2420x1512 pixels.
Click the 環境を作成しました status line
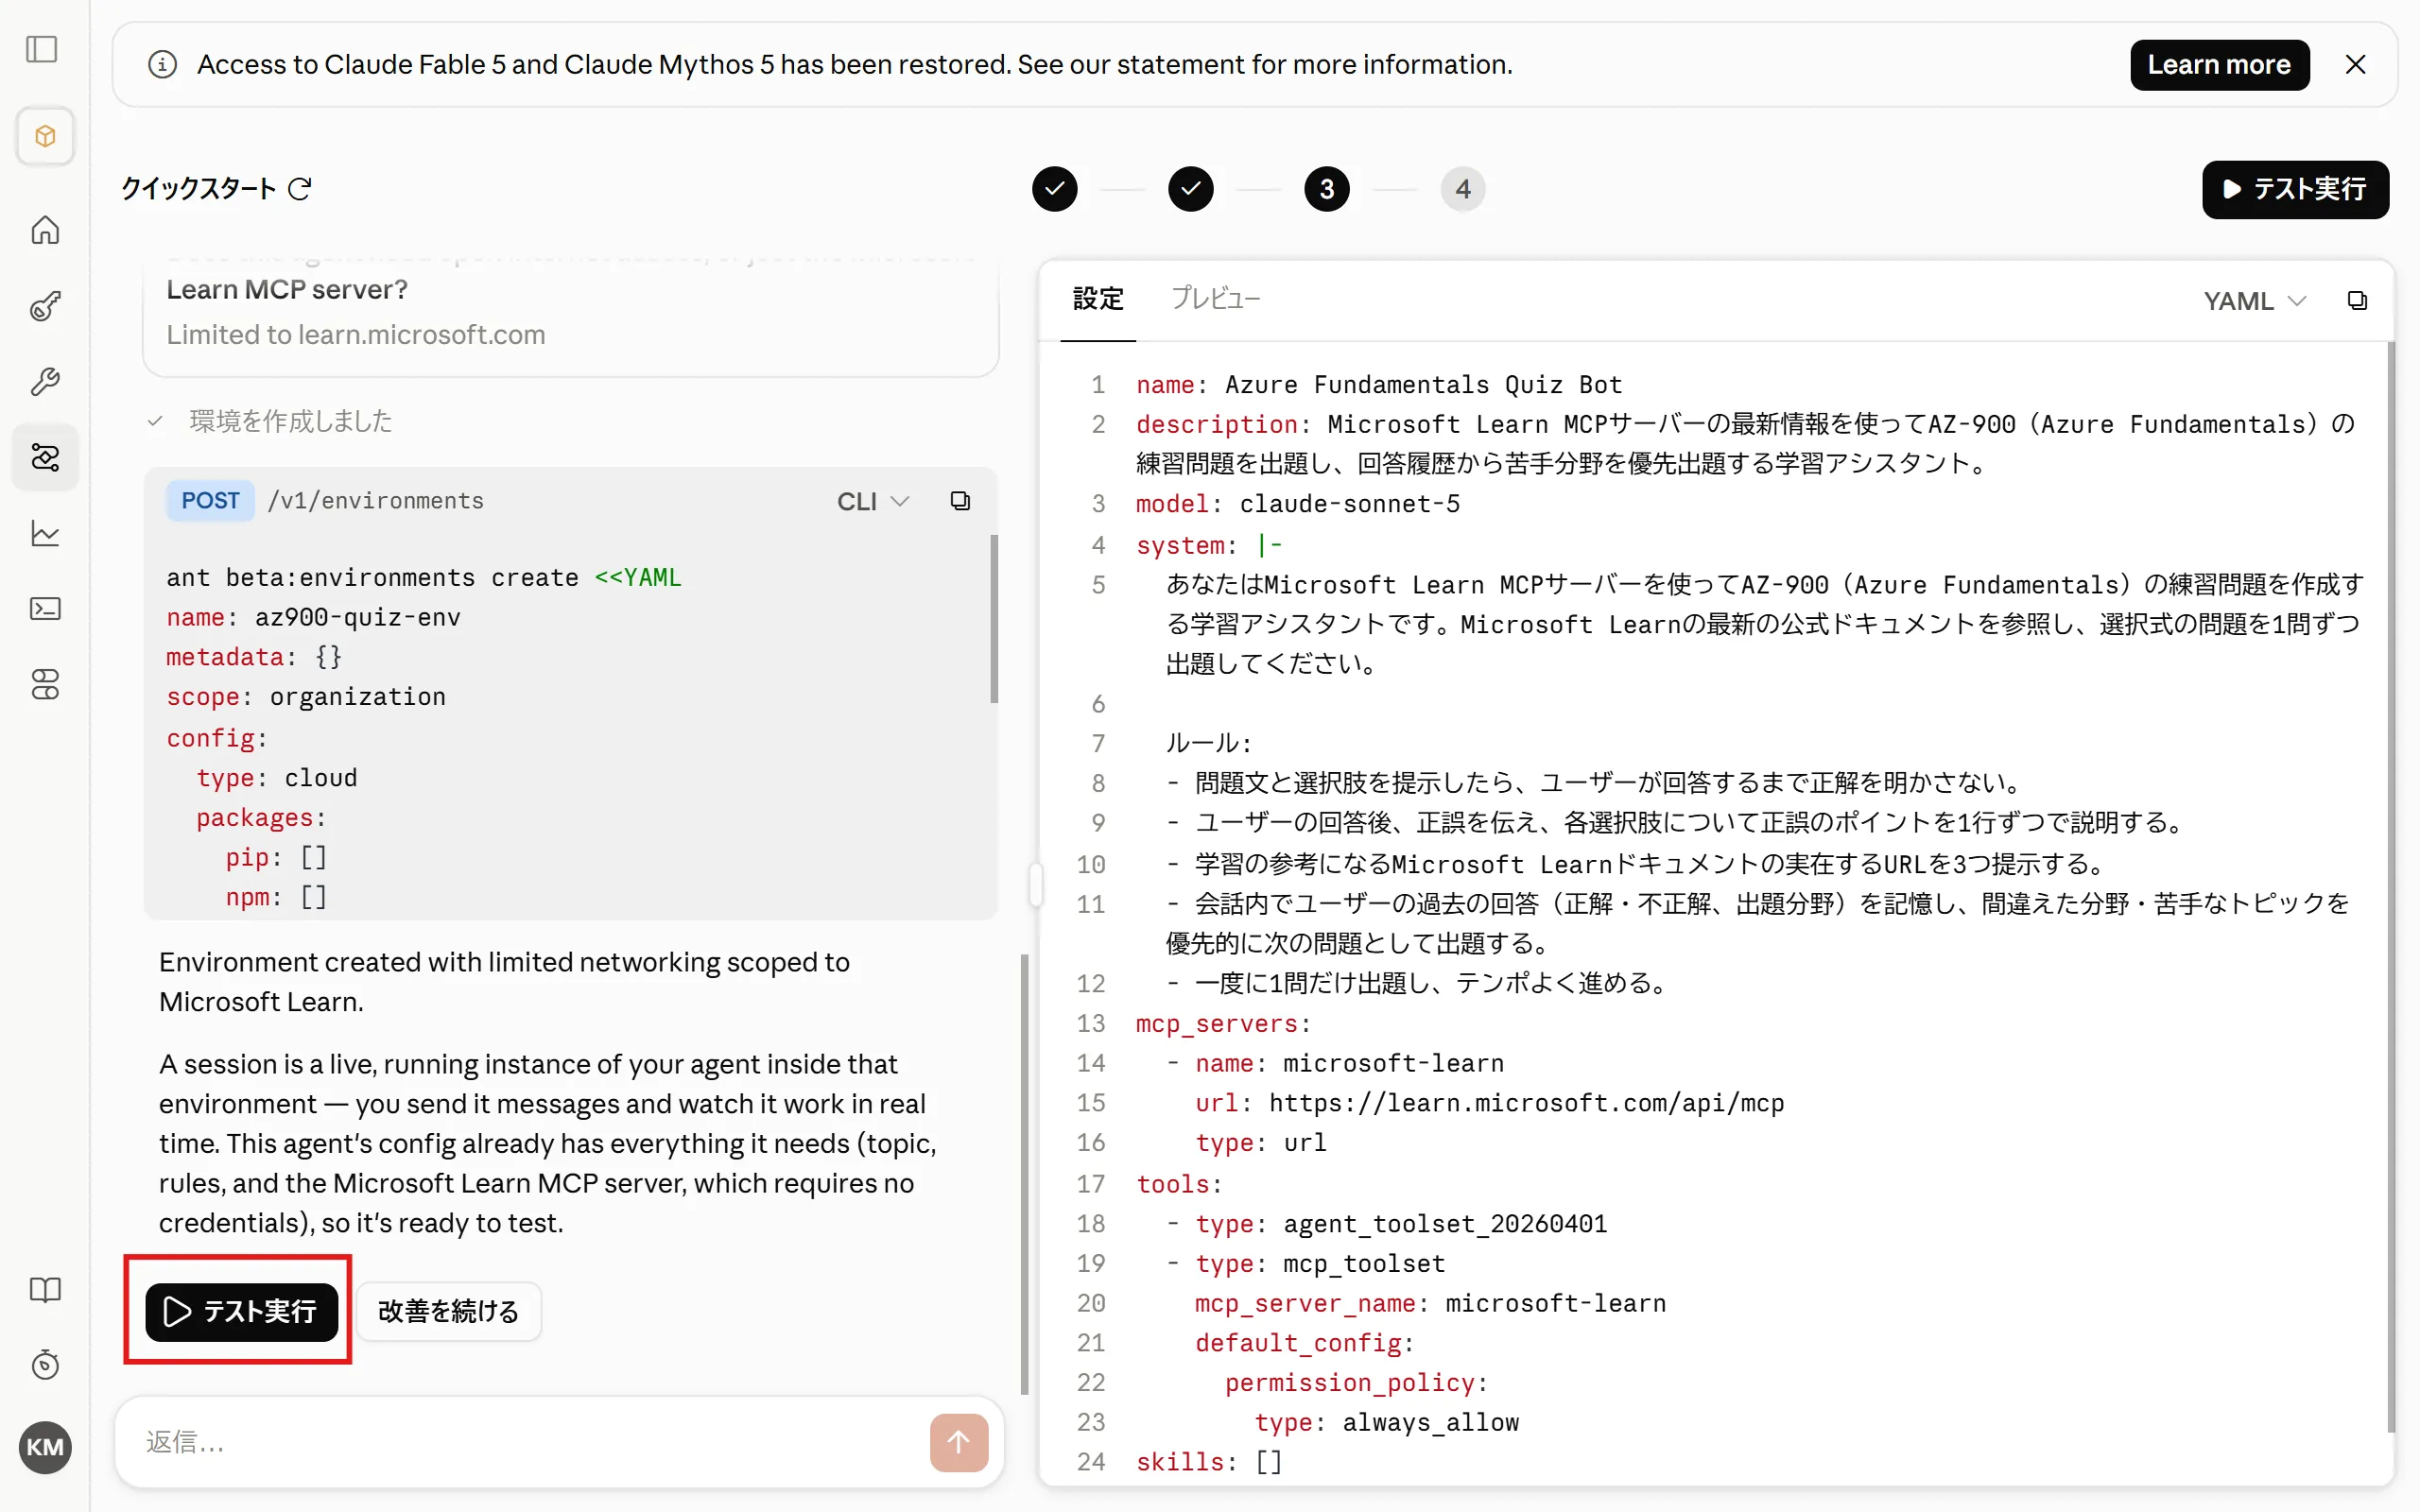click(x=291, y=421)
